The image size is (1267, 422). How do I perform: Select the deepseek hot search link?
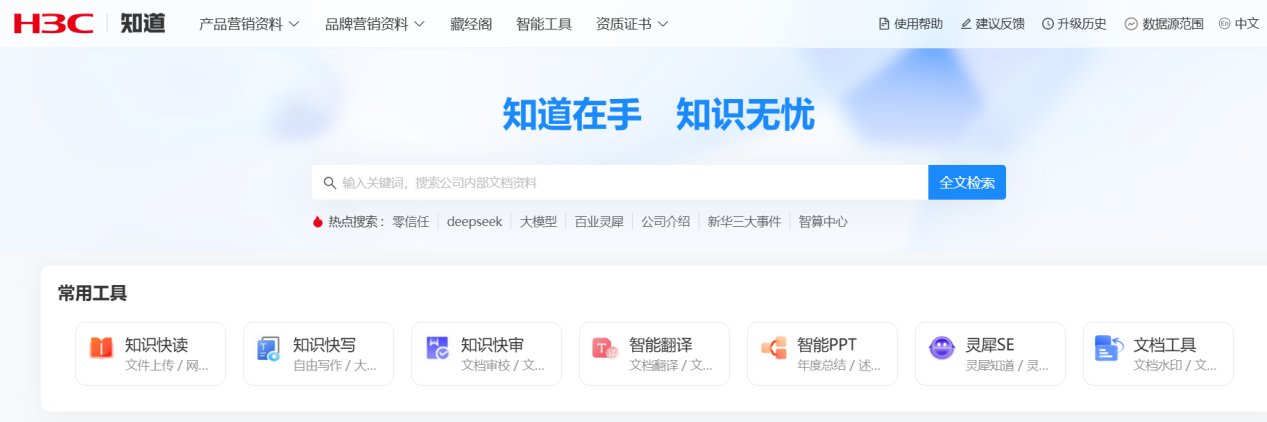[x=474, y=222]
